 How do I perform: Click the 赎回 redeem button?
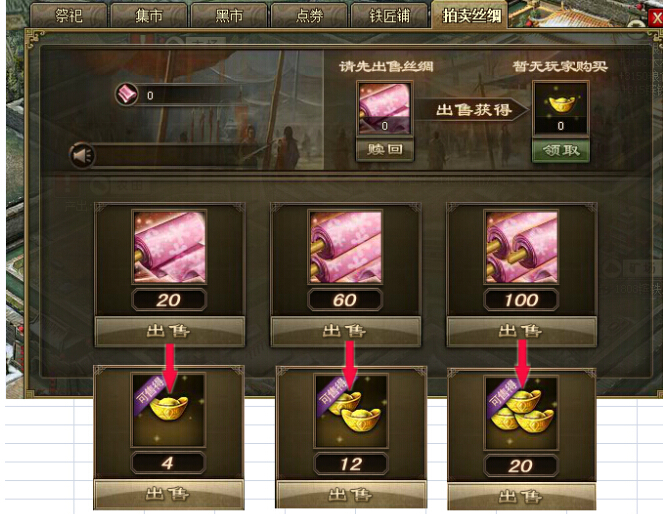[385, 150]
